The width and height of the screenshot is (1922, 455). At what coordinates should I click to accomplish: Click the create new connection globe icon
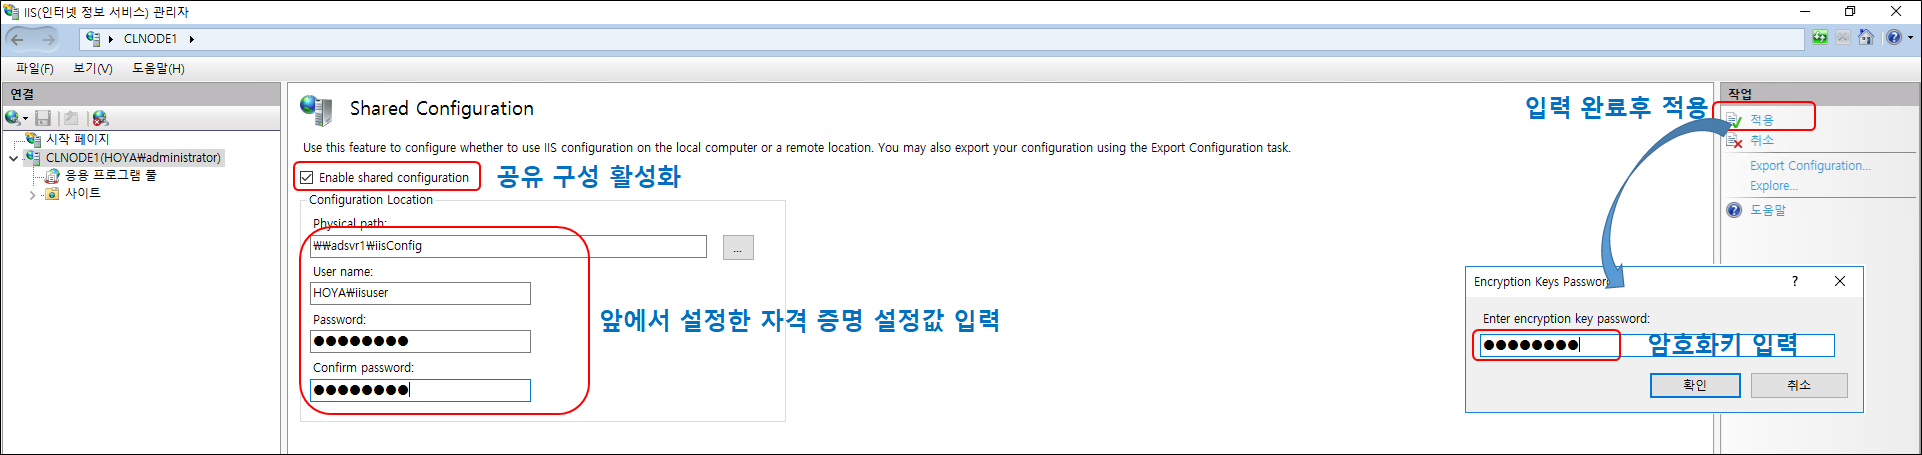point(12,118)
